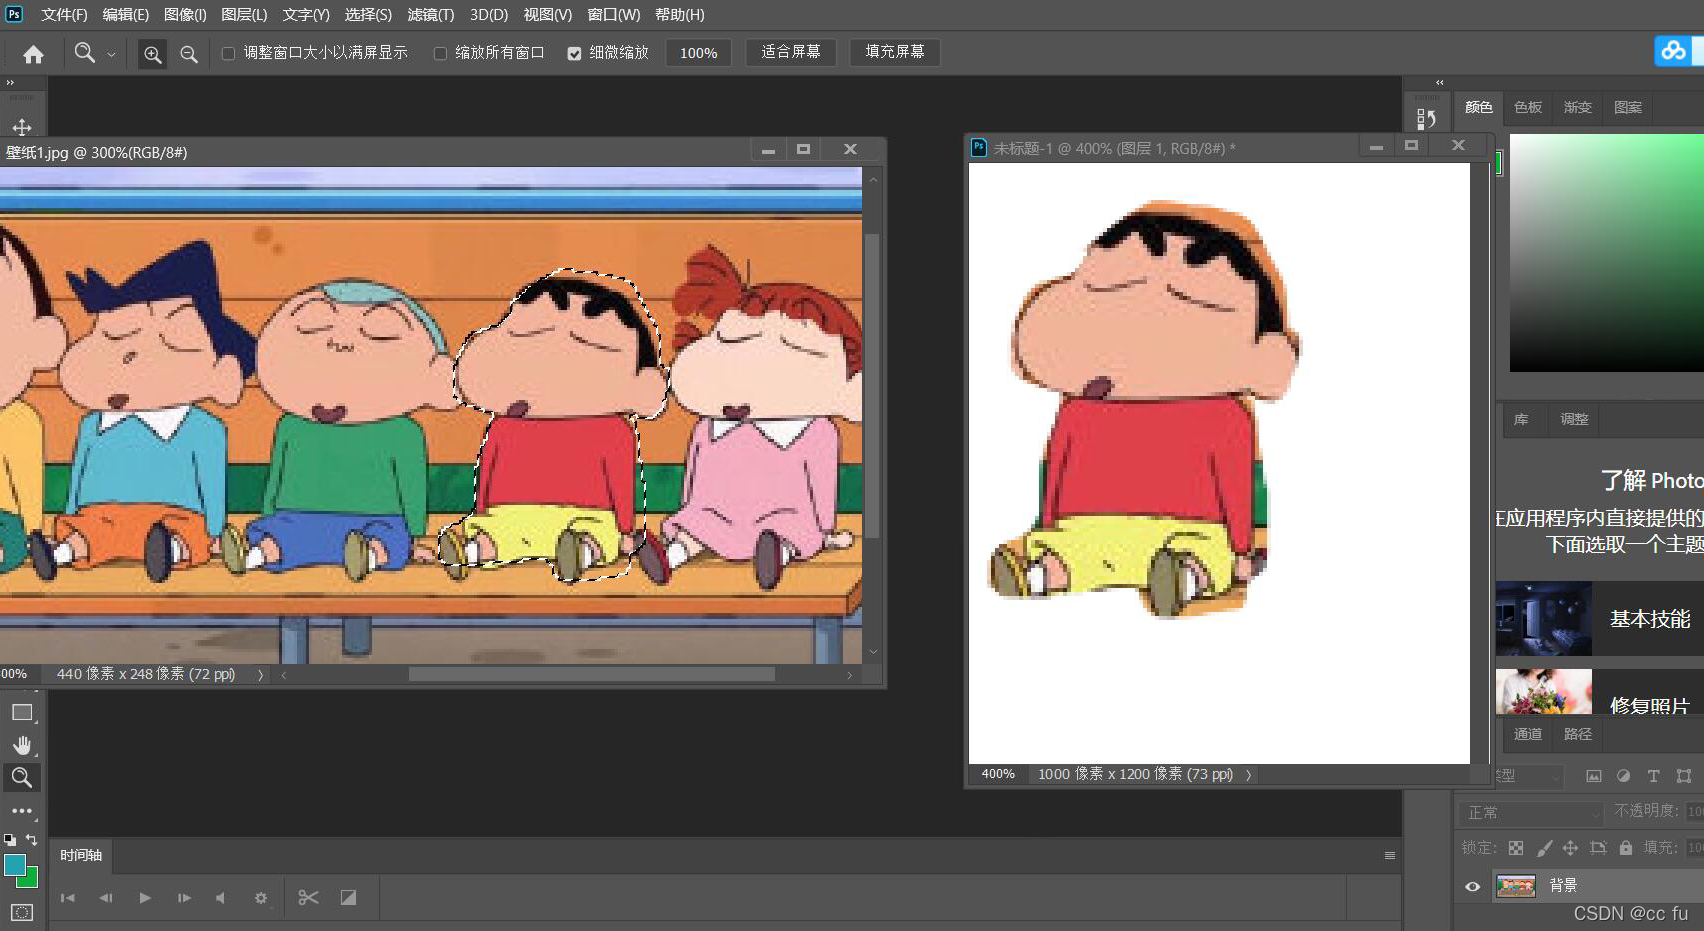1704x931 pixels.
Task: Lock image pixels with brush icon
Action: pyautogui.click(x=1544, y=848)
